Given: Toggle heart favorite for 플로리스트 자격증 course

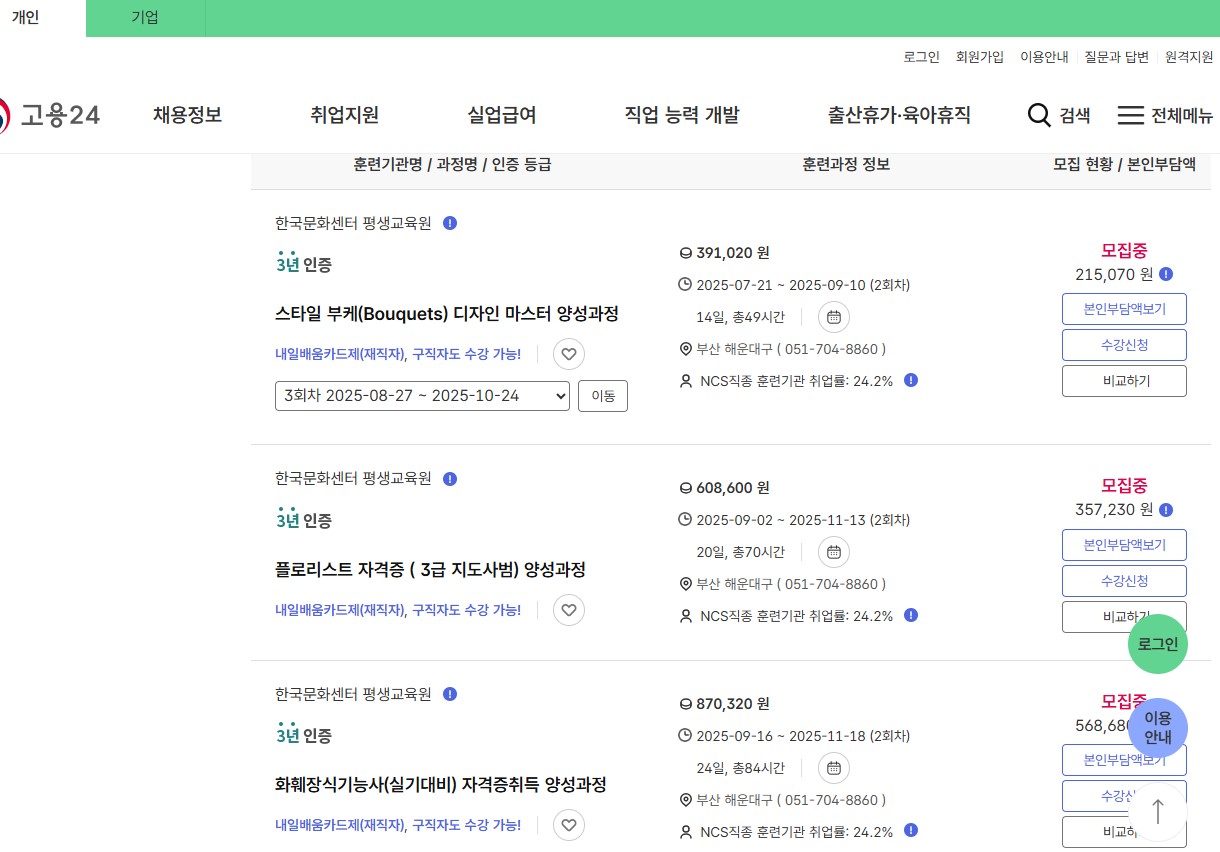Looking at the screenshot, I should pyautogui.click(x=569, y=610).
